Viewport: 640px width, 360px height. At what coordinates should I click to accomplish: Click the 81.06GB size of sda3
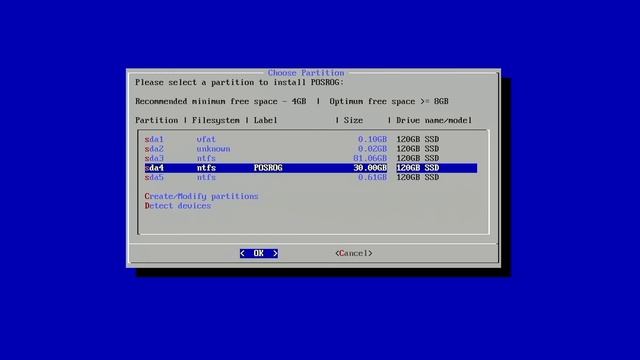370,158
